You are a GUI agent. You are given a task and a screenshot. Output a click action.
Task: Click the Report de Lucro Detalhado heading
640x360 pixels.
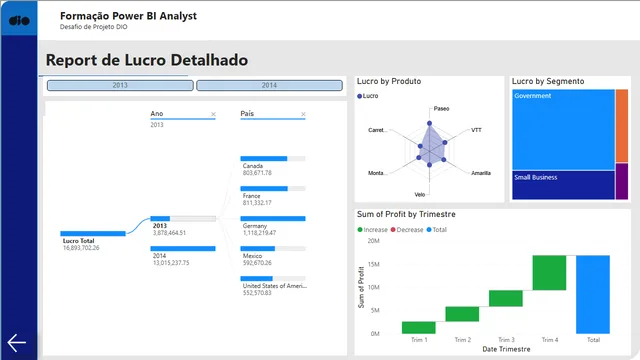147,60
